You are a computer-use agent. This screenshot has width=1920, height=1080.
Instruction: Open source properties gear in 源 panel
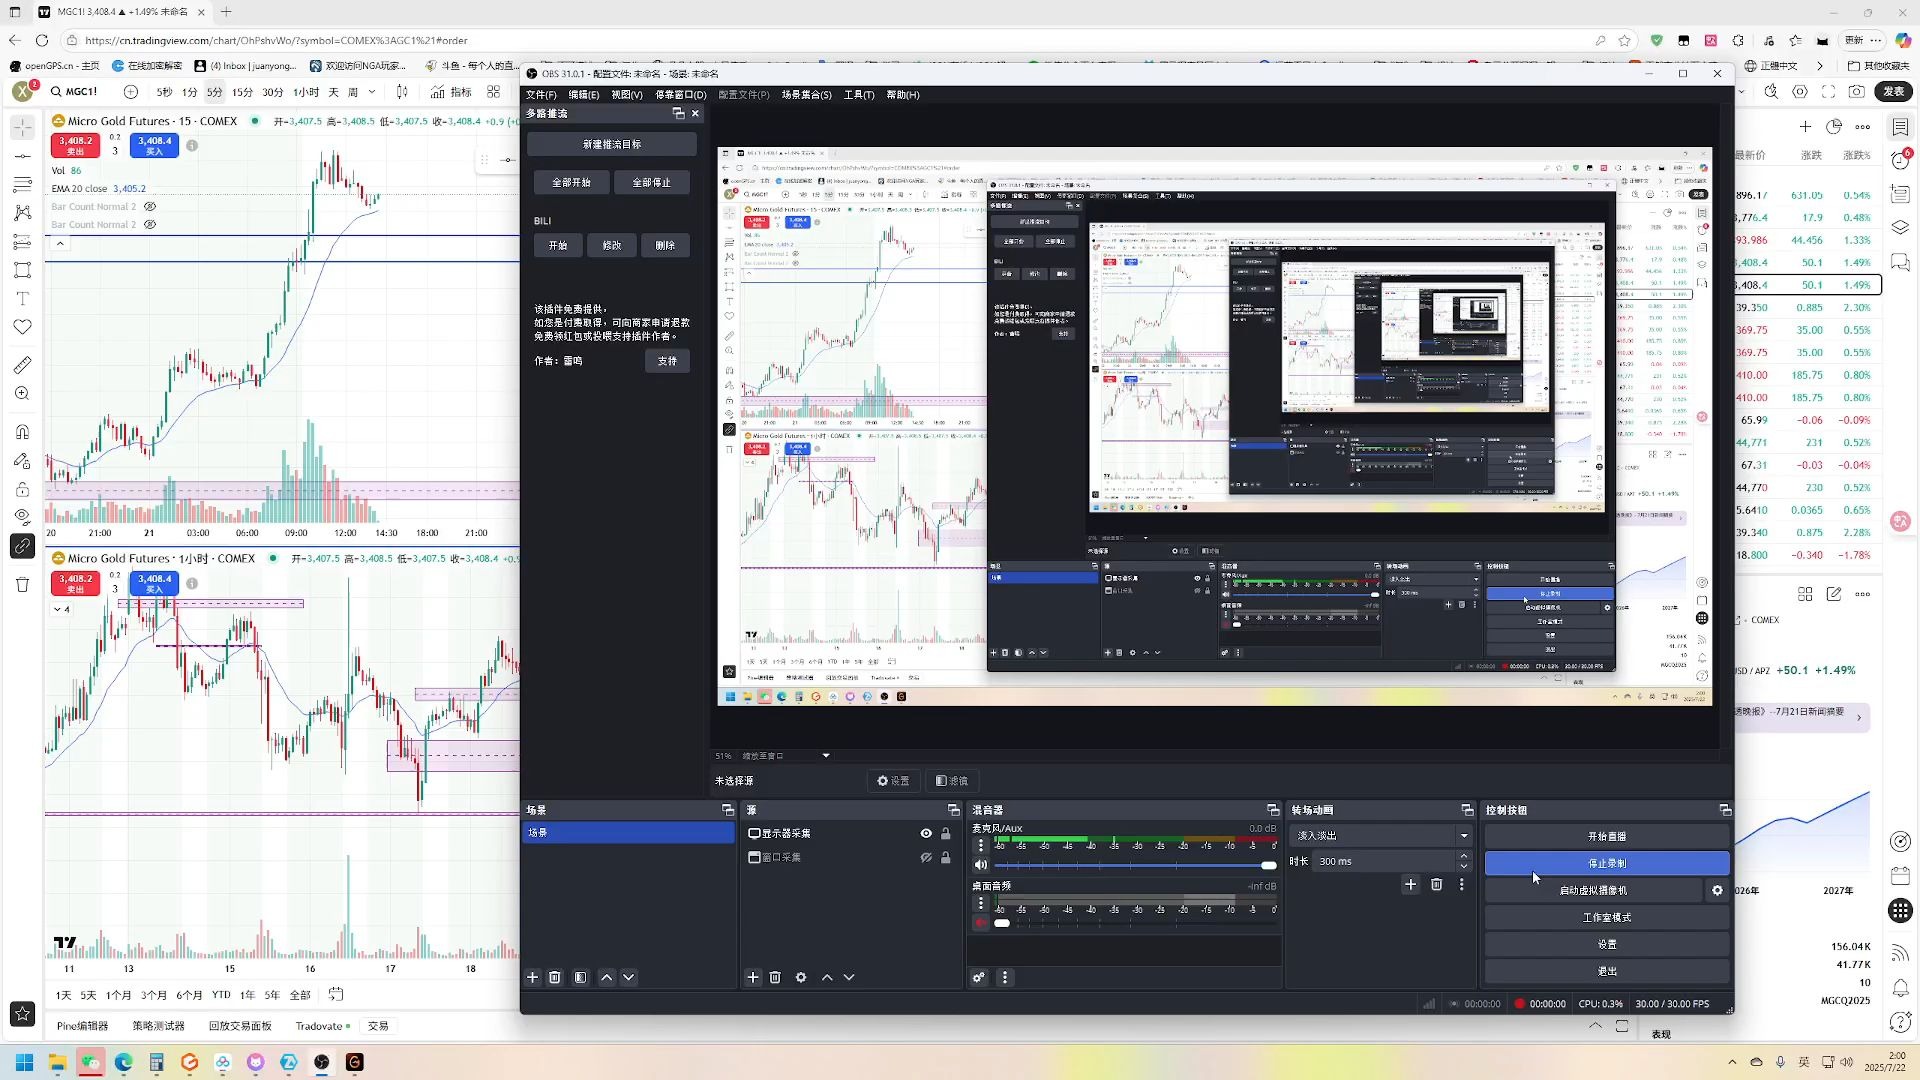pyautogui.click(x=801, y=977)
